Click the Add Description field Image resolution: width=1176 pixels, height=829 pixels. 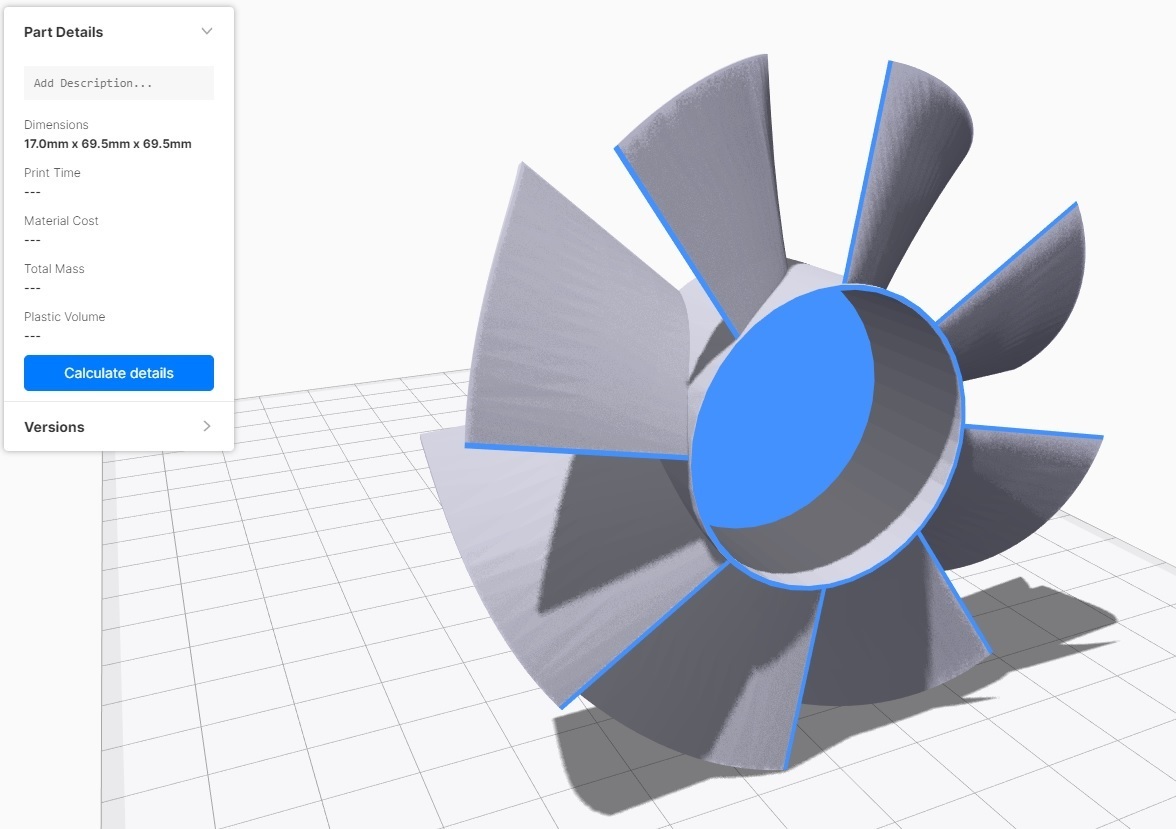[x=118, y=82]
